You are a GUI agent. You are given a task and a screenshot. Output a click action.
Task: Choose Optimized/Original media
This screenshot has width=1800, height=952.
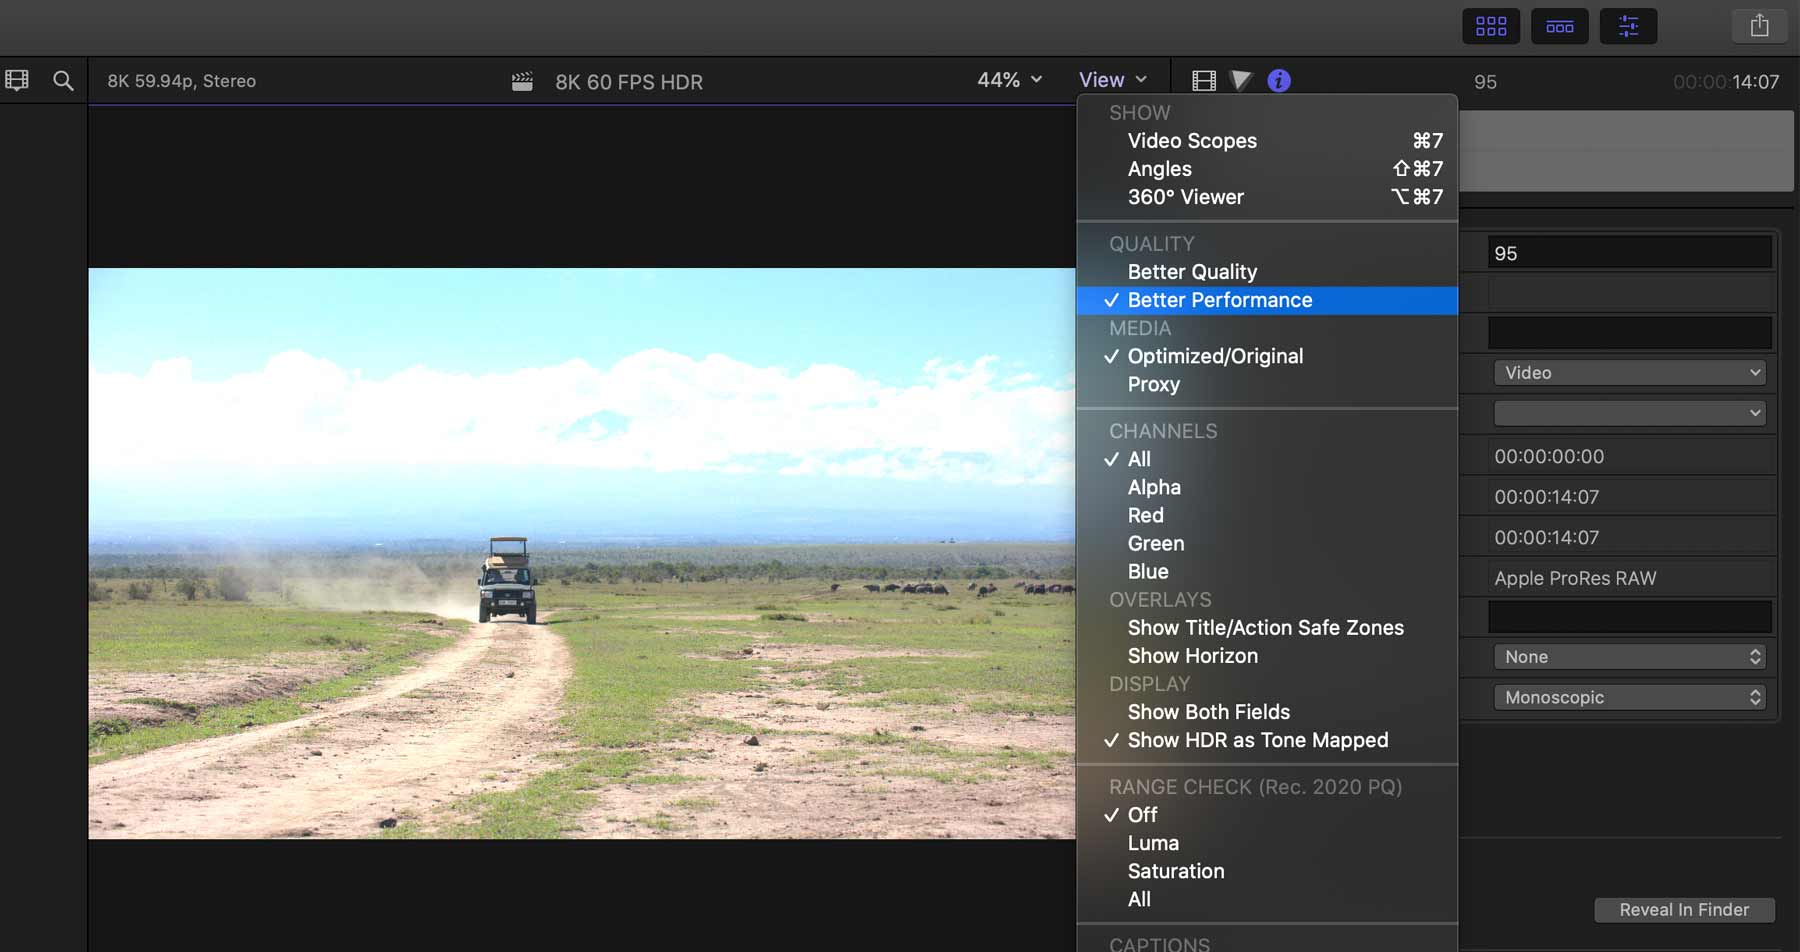point(1267,356)
